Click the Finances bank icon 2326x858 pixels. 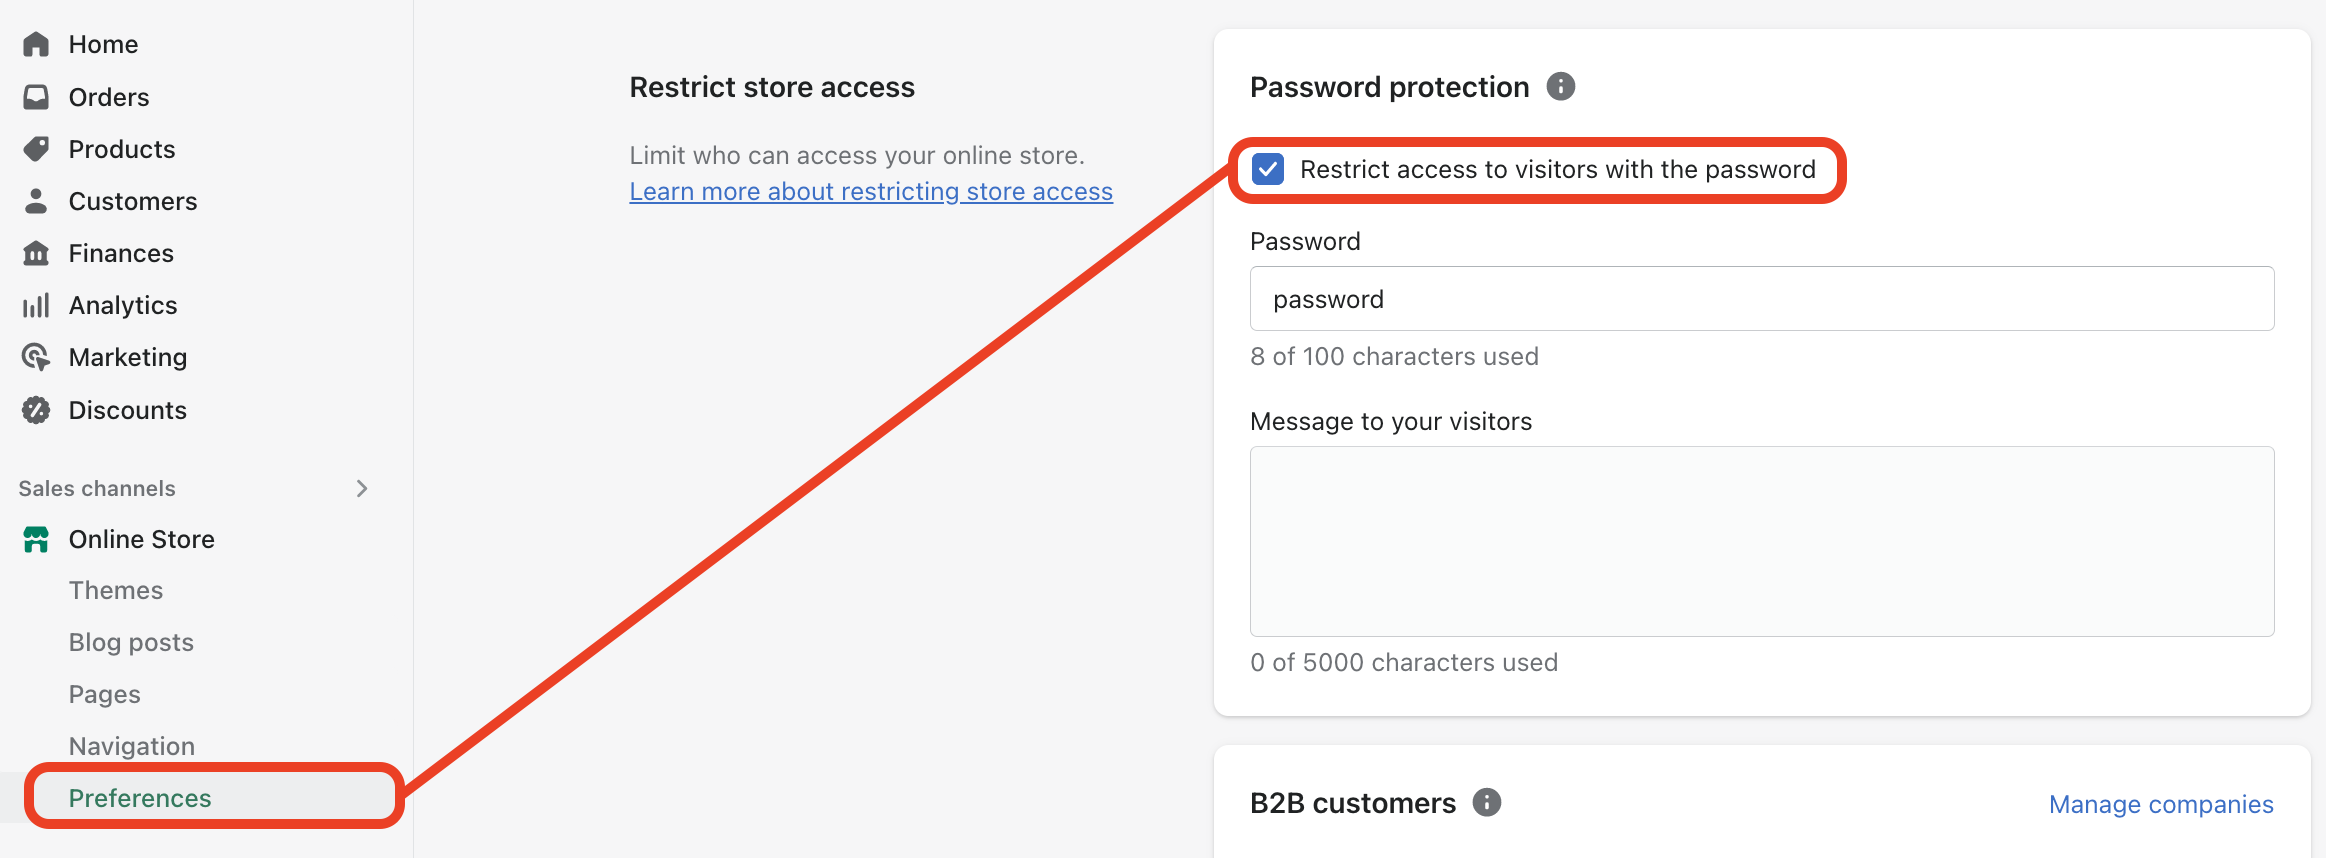point(36,253)
